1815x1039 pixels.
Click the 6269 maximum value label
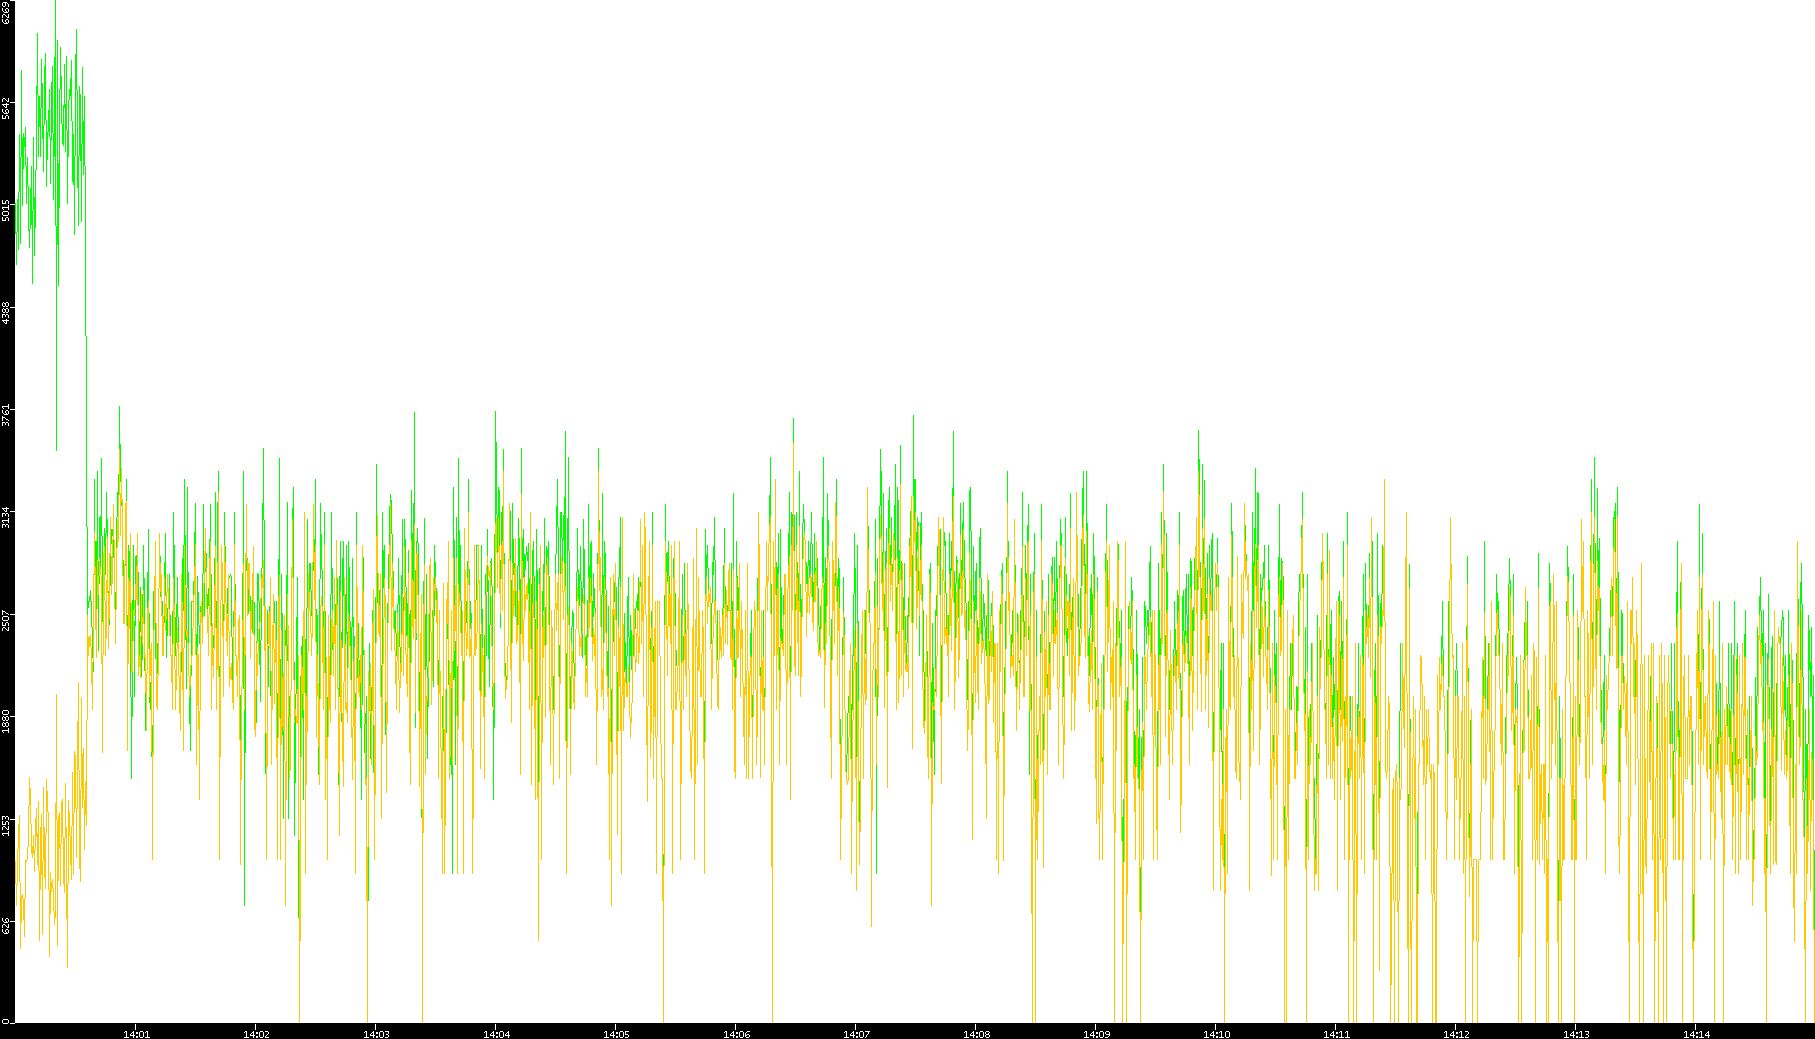(6, 13)
